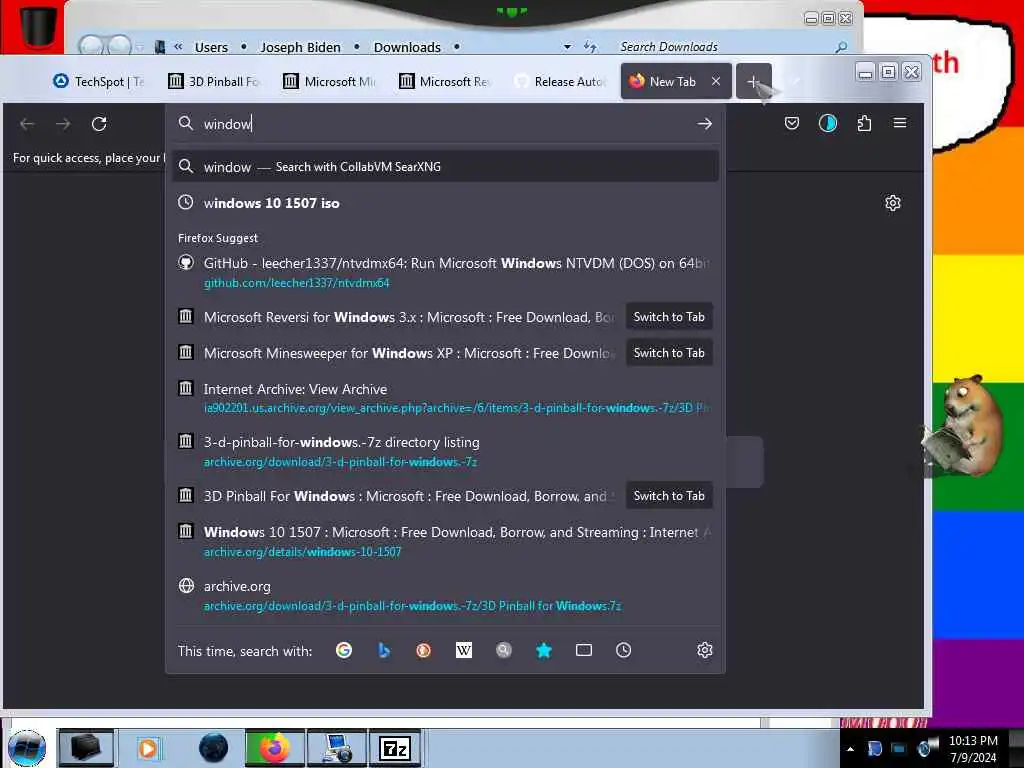This screenshot has width=1024, height=768.
Task: Open '3-d-pinball-for-windows.-7z directory listing' suggestion
Action: point(445,451)
